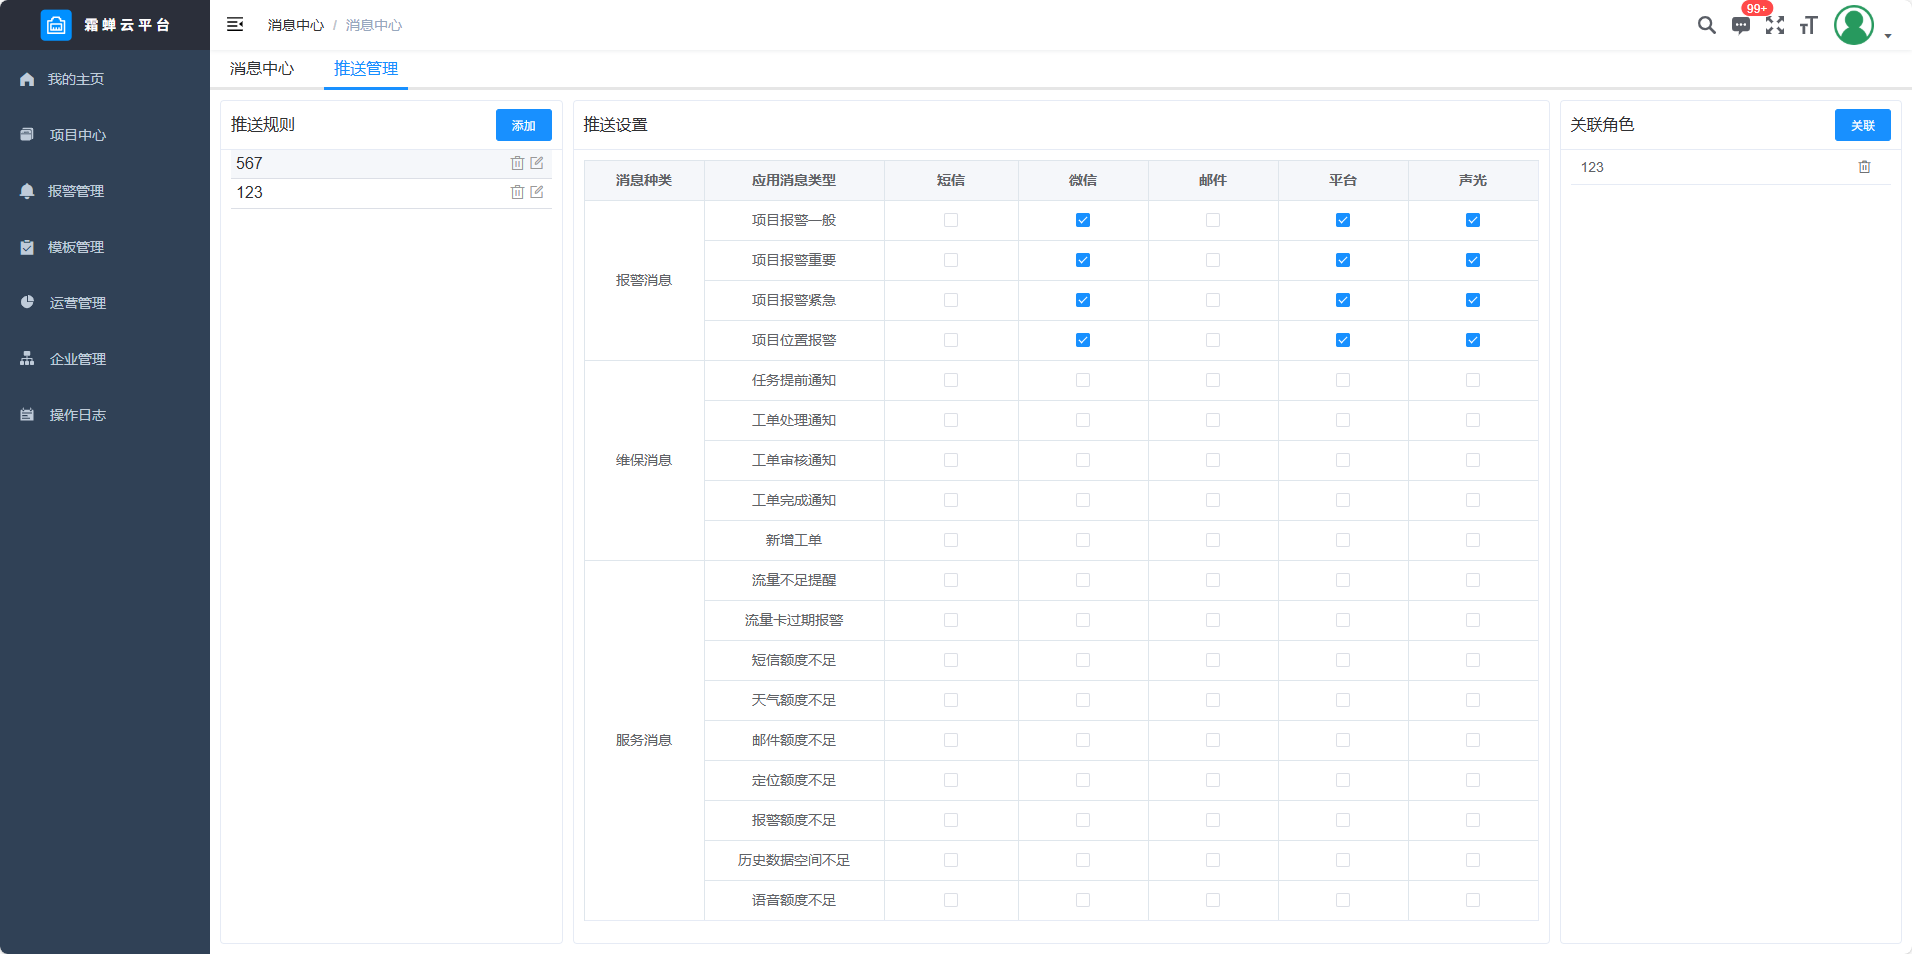This screenshot has height=954, width=1912.
Task: Click the 添加 button for push rules
Action: pyautogui.click(x=523, y=125)
